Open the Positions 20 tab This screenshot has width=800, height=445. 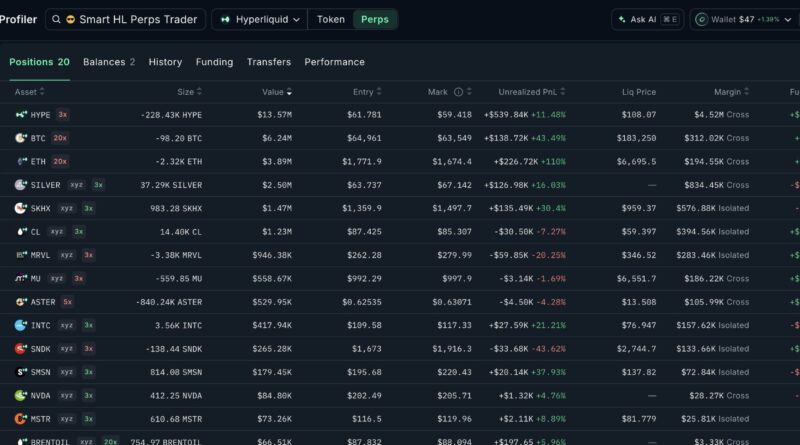pos(39,62)
